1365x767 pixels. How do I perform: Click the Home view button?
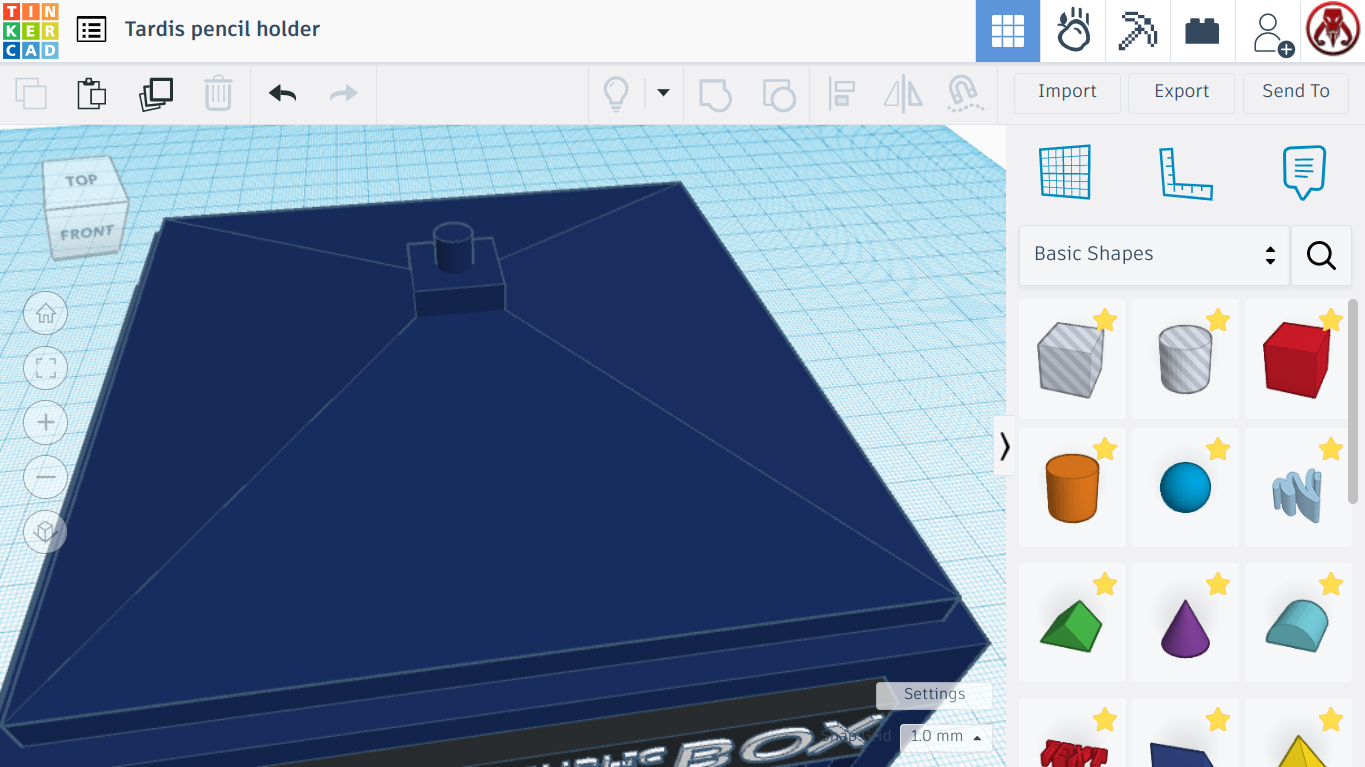(45, 314)
